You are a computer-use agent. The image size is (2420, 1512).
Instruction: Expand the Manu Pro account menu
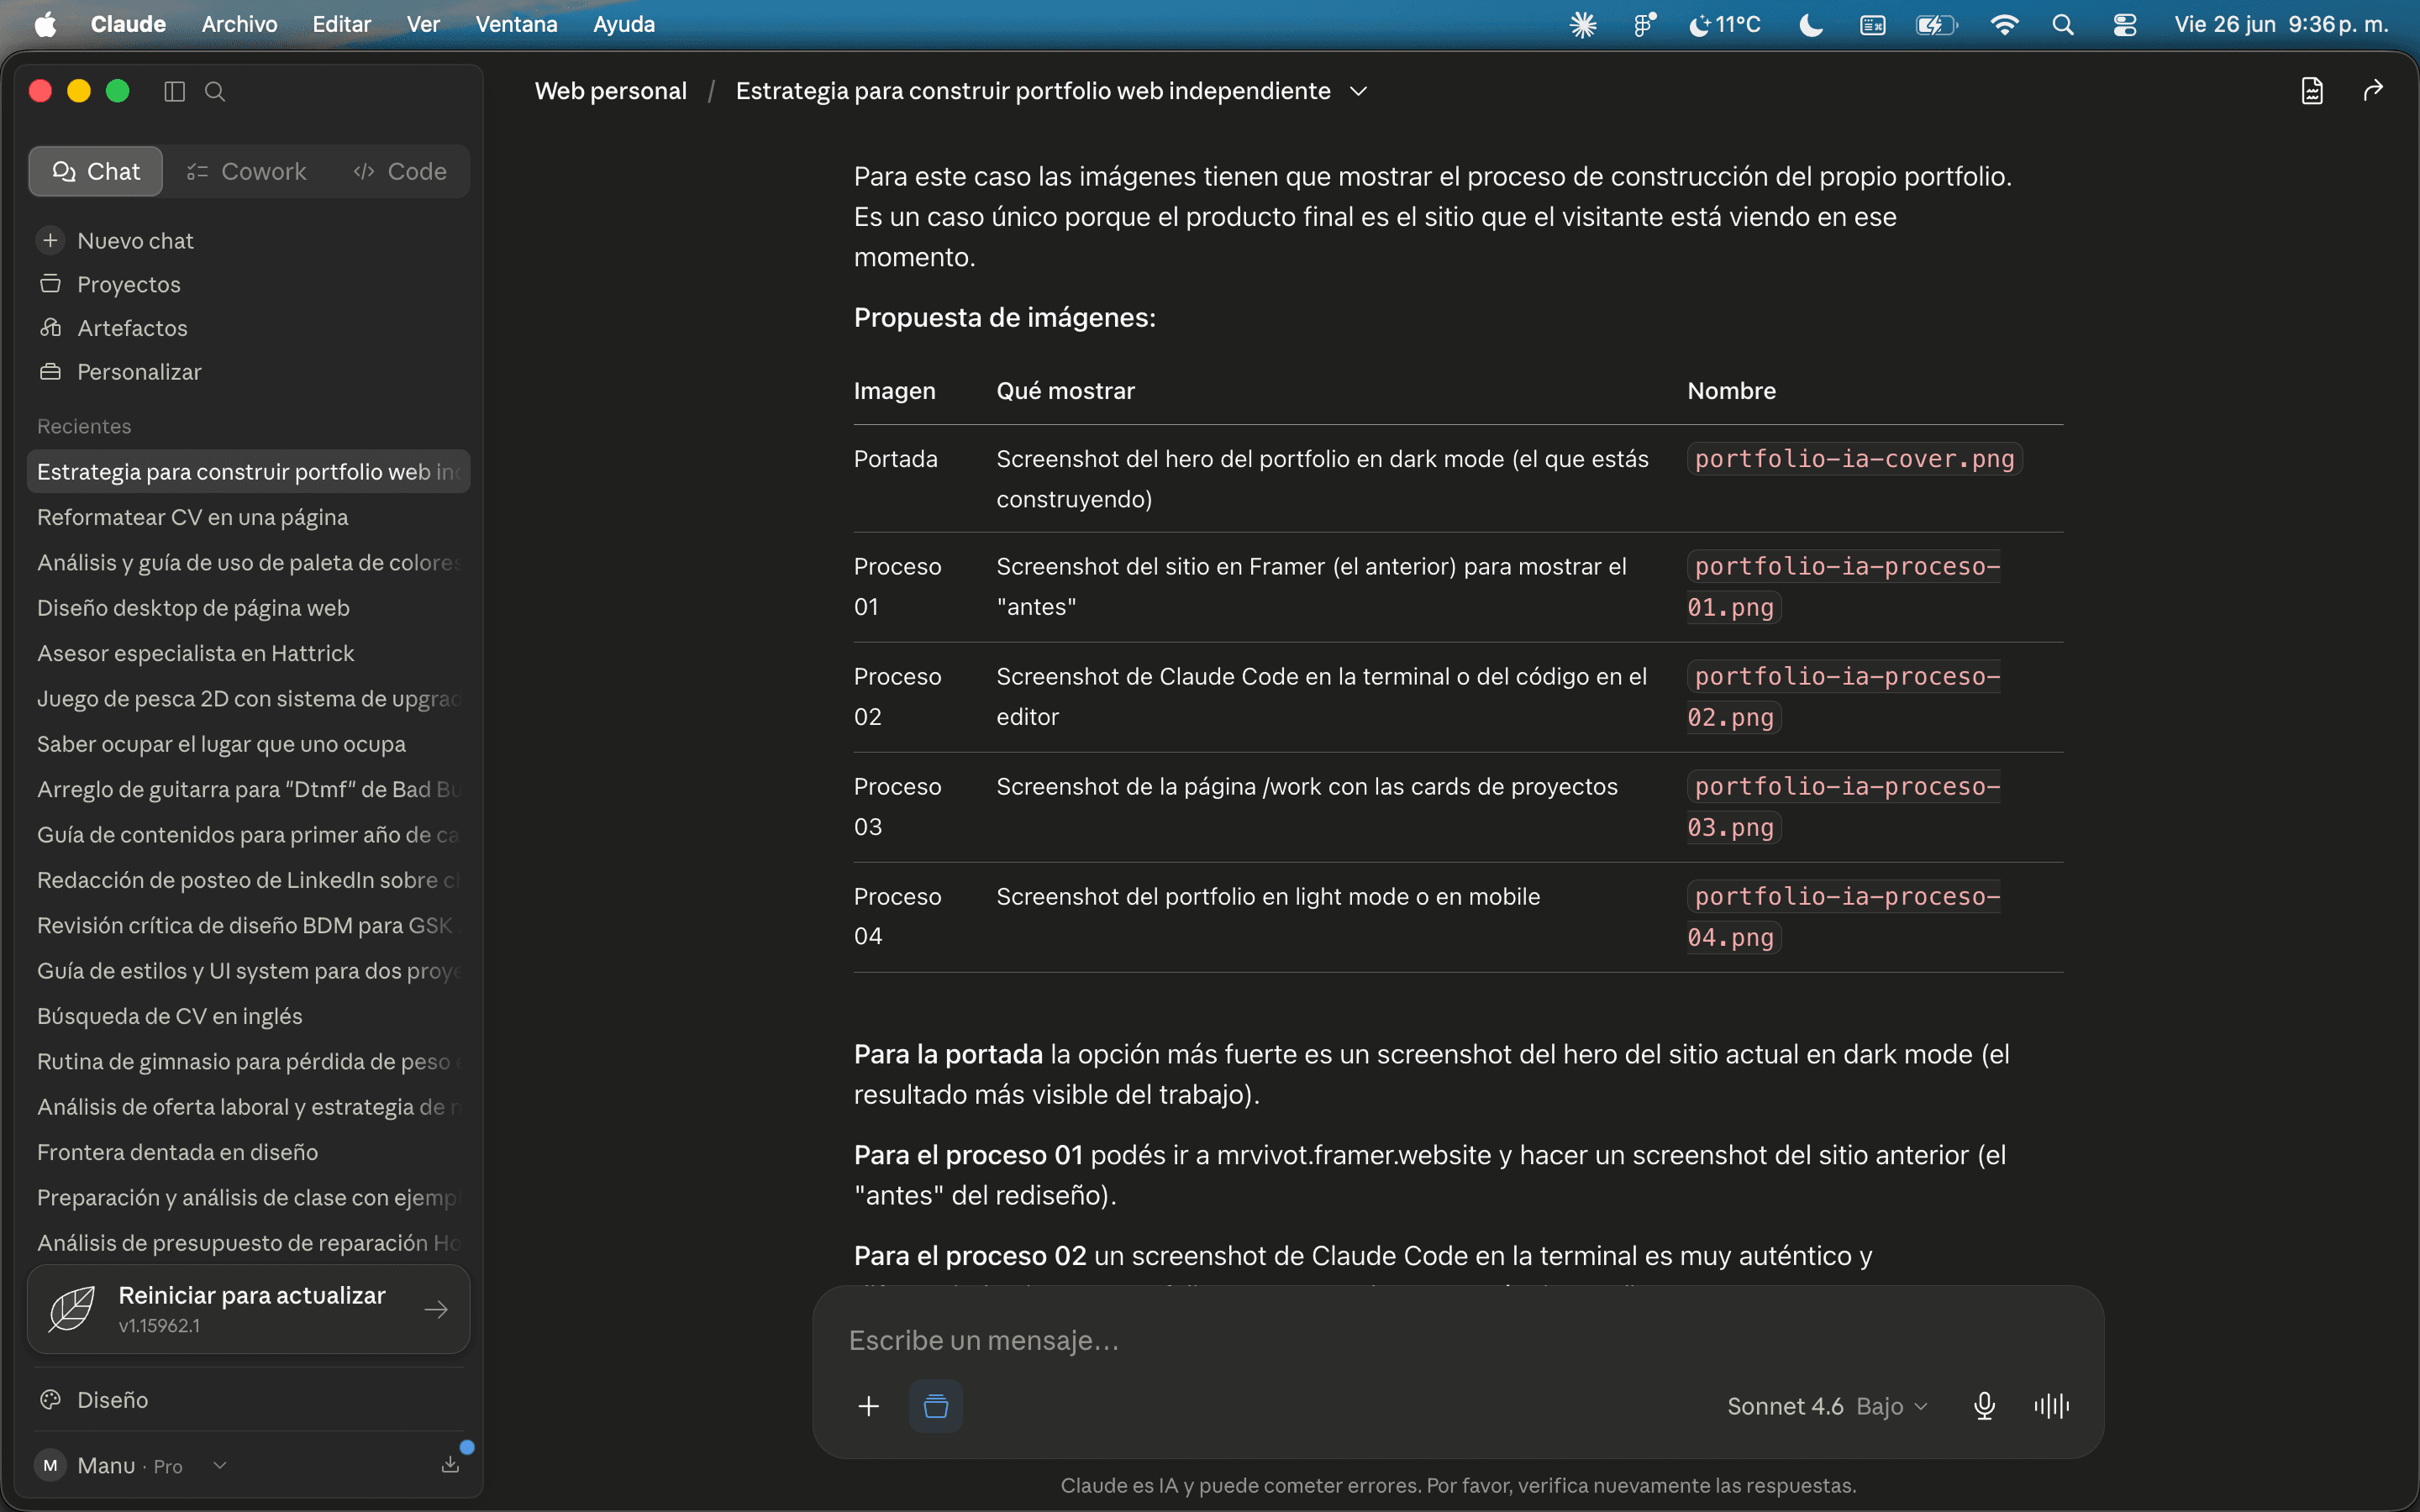tap(130, 1465)
